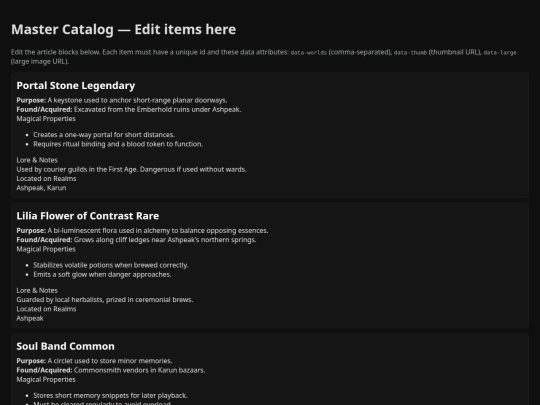Click 'A circlet used to store minor memories' line
The image size is (540, 405).
(x=94, y=361)
